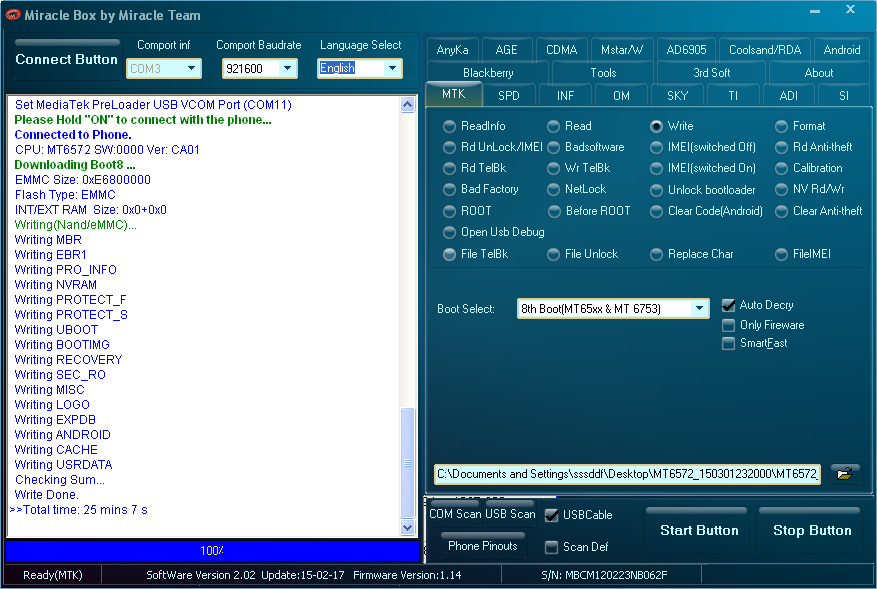Click the folder browse icon beside file path
The height and width of the screenshot is (589, 877).
(845, 474)
